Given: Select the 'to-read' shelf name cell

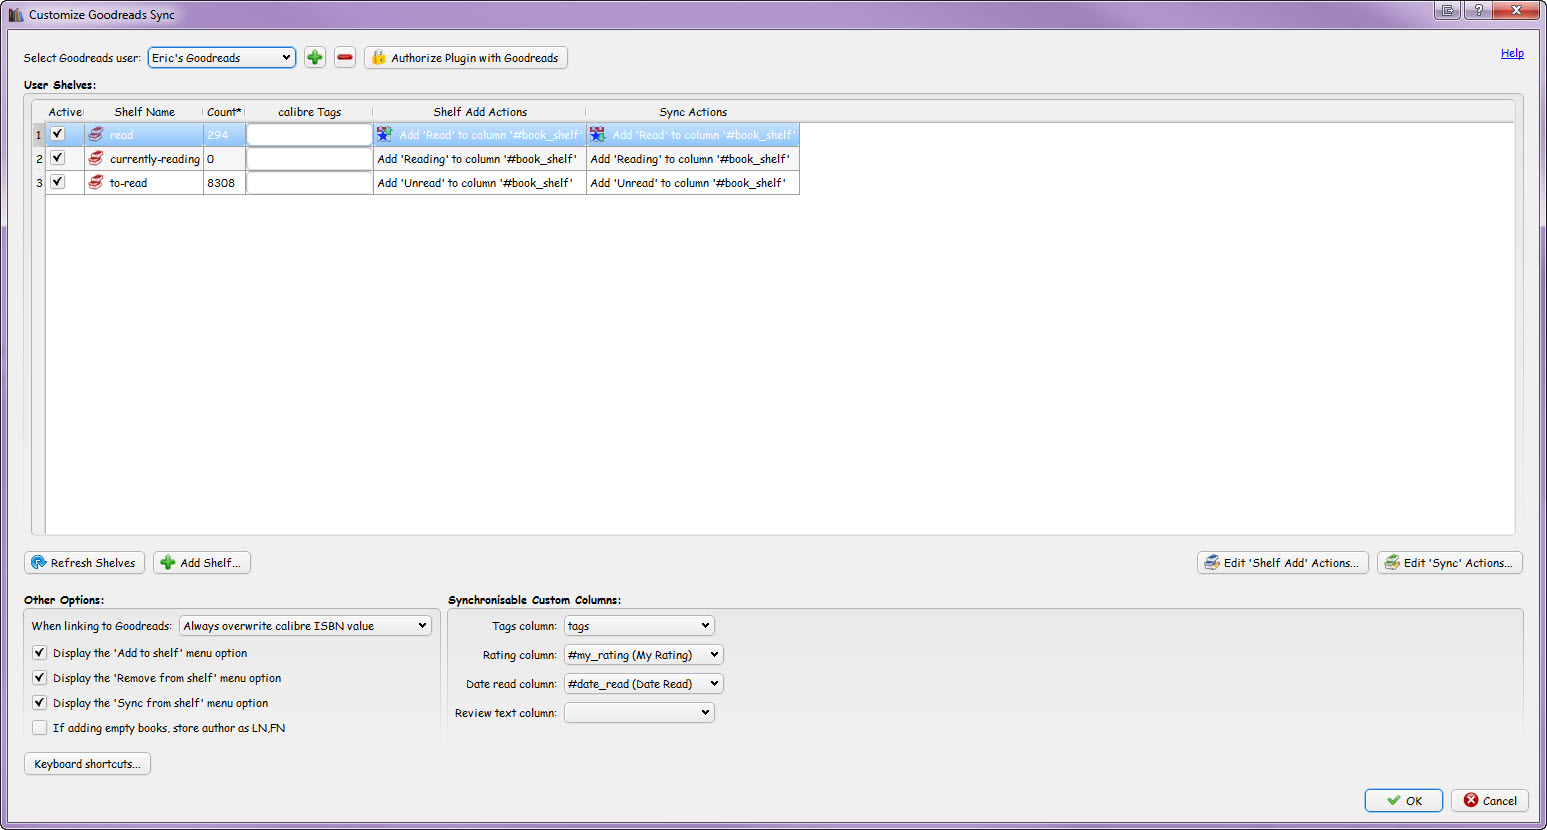Looking at the screenshot, I should (x=144, y=183).
